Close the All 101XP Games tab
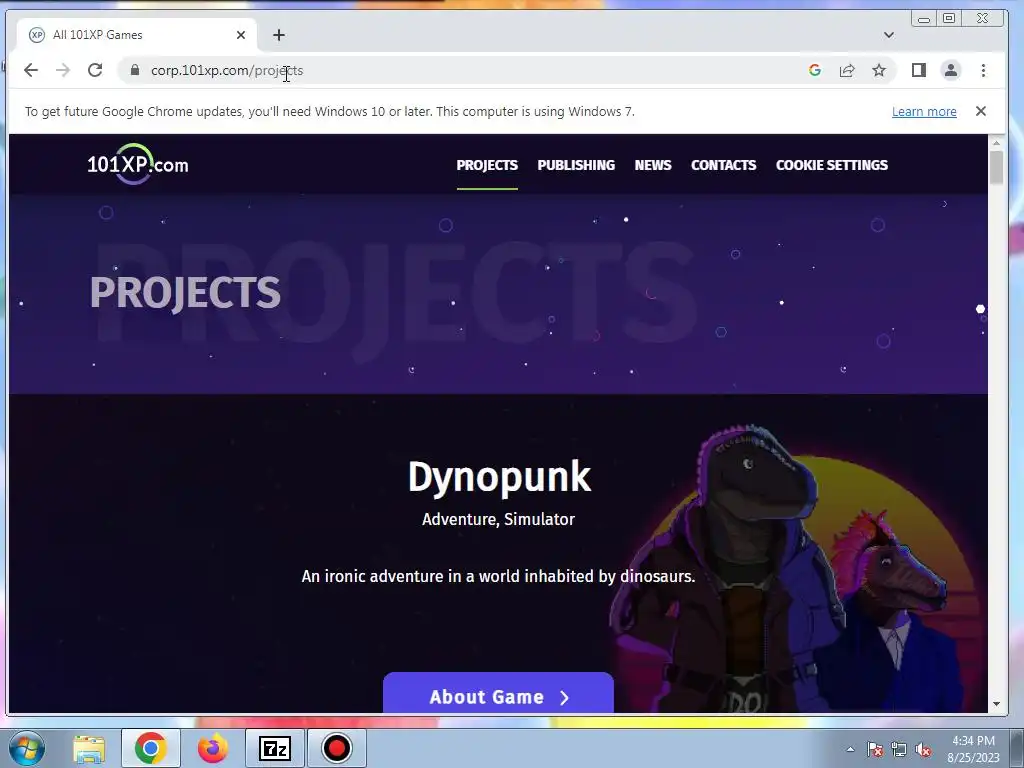 [x=241, y=35]
